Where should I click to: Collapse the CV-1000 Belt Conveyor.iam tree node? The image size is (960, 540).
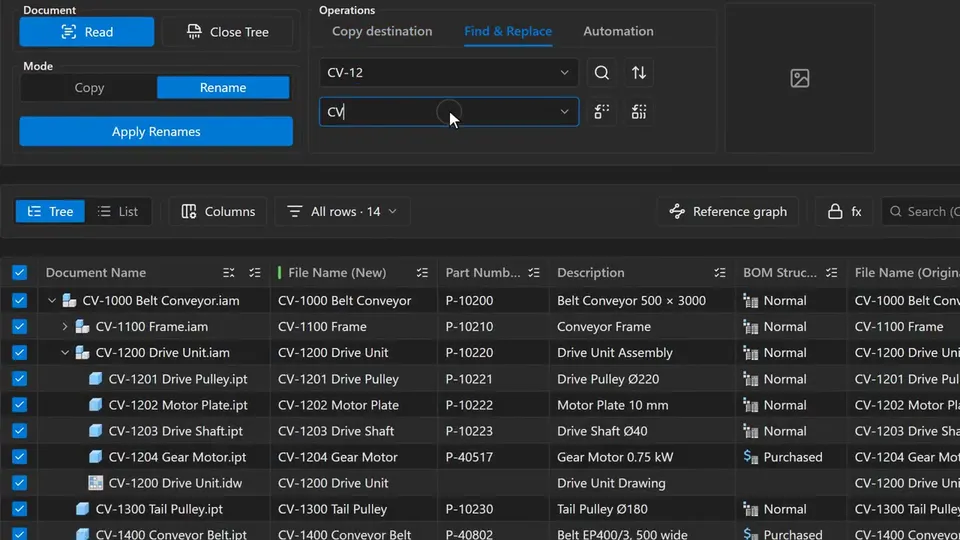point(51,300)
